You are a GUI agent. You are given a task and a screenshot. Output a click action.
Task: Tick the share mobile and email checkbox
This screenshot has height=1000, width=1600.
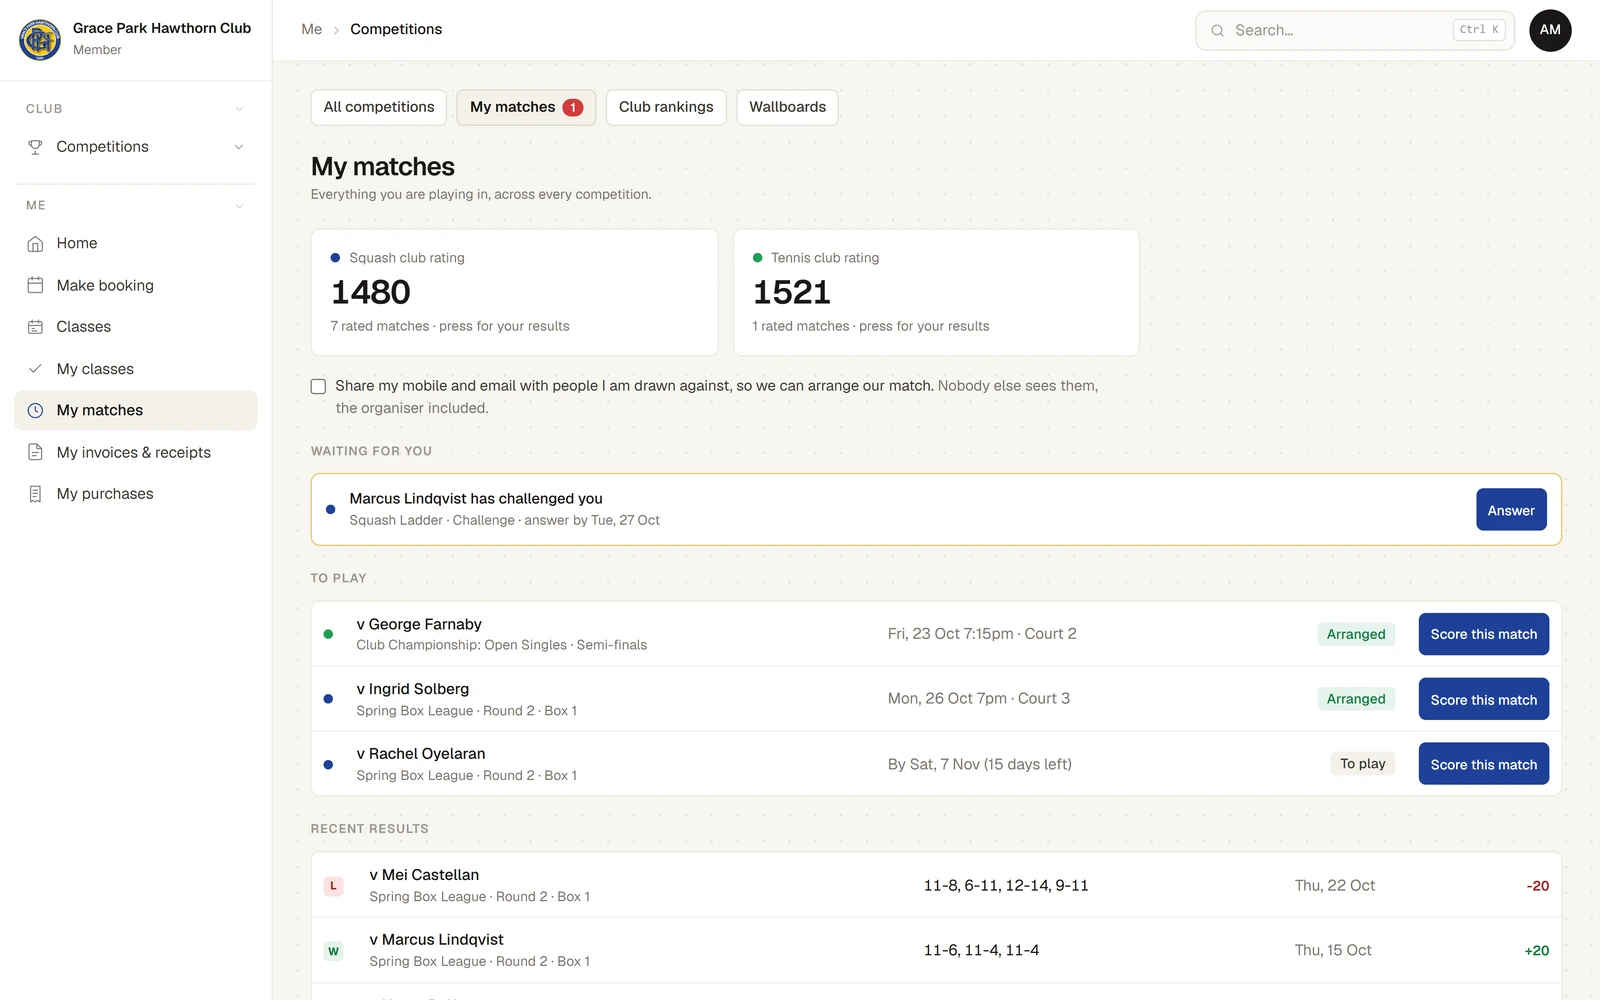(318, 386)
